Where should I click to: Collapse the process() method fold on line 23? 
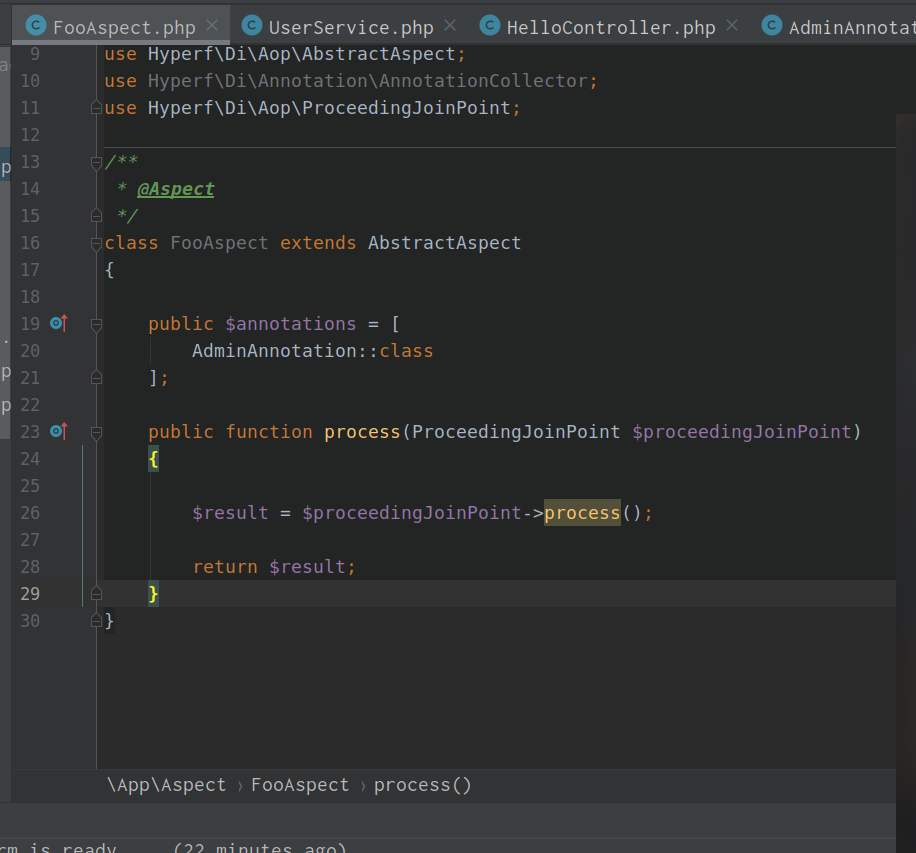(x=96, y=431)
